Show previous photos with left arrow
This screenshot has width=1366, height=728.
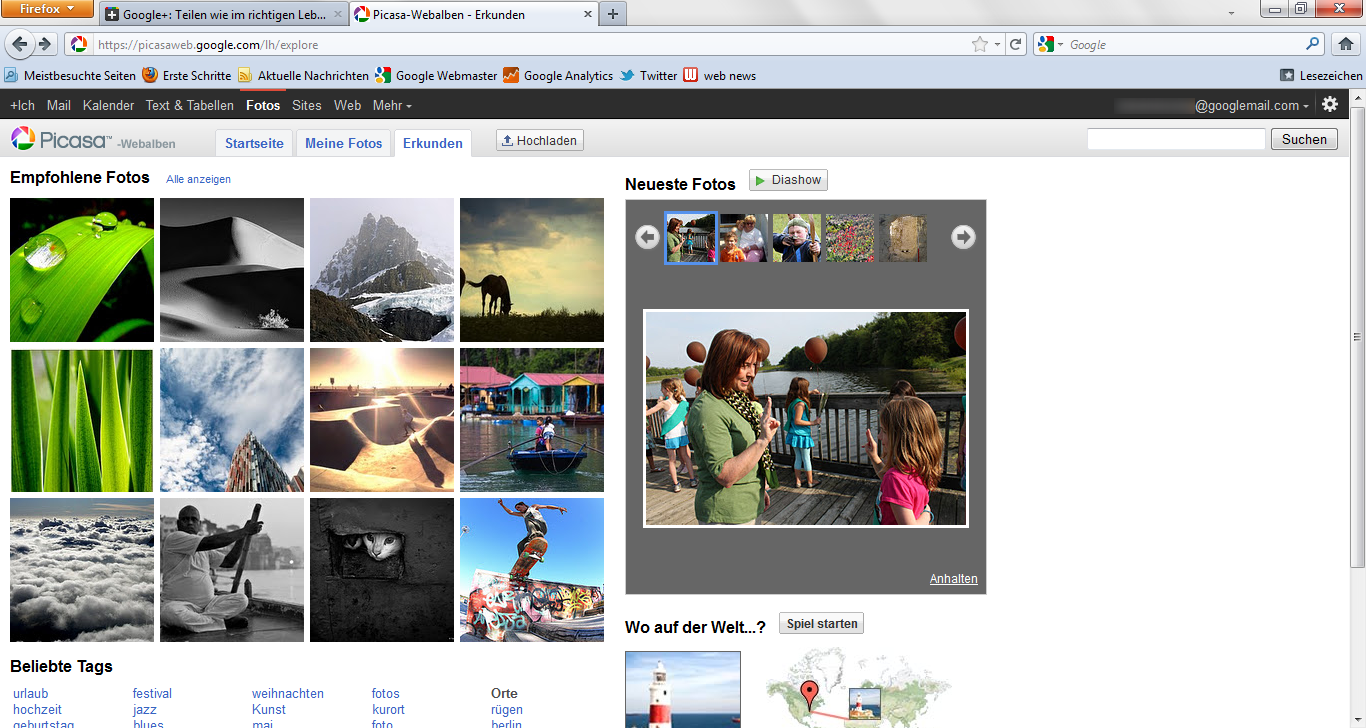pos(647,237)
